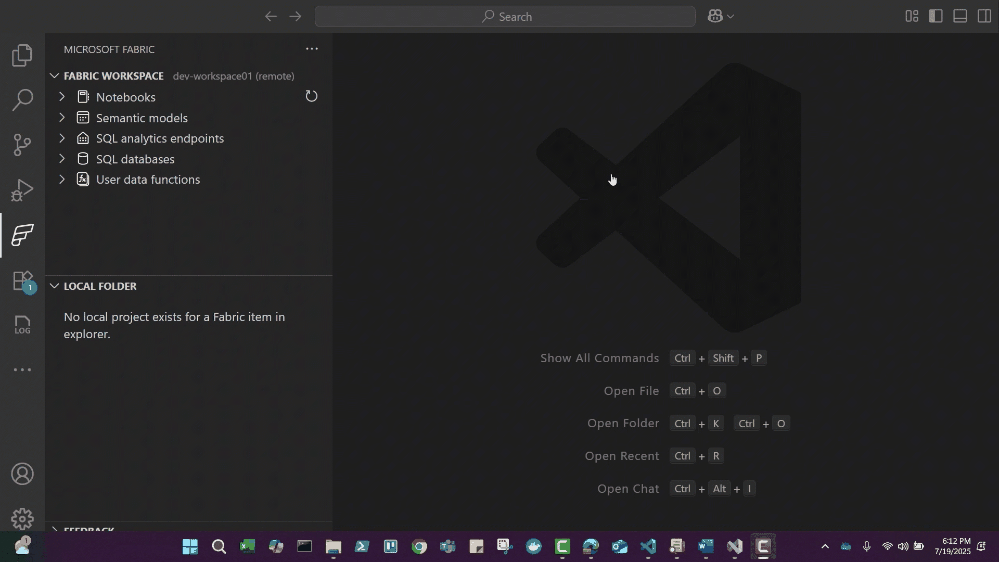Screen dimensions: 999x562
Task: Click the Open Chat hint
Action: pos(628,489)
